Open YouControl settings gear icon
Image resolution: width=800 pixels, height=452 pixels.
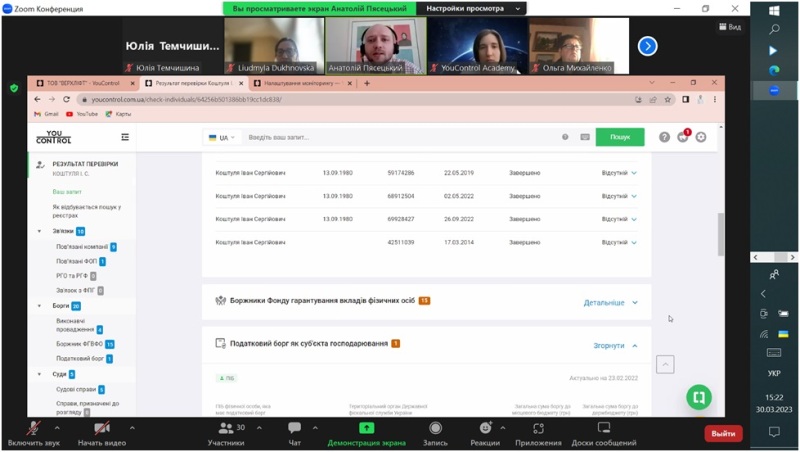coord(701,137)
